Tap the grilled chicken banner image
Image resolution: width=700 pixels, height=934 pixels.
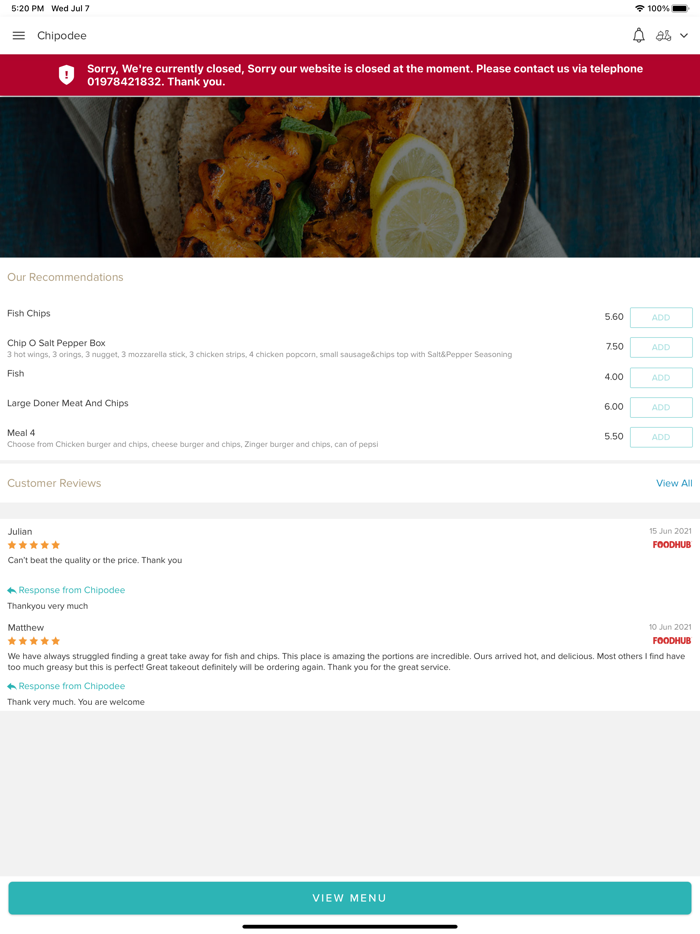coord(350,177)
